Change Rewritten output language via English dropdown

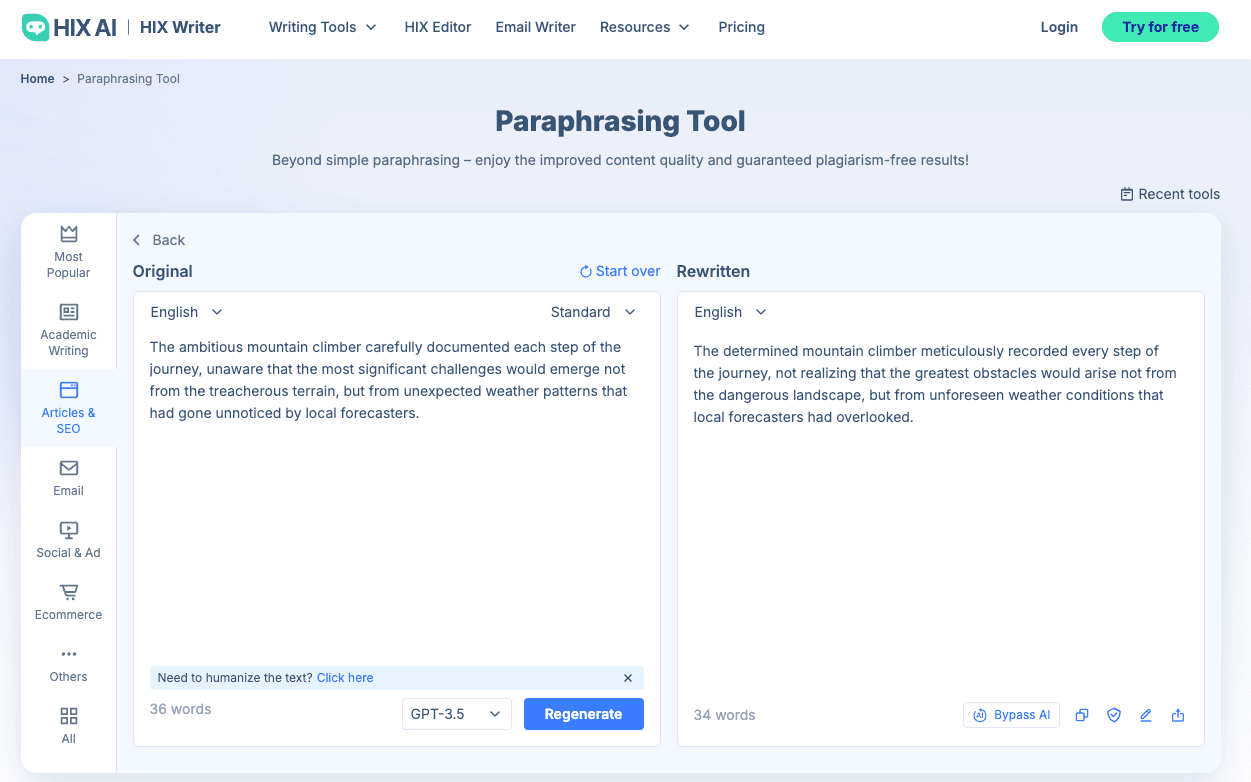tap(730, 311)
